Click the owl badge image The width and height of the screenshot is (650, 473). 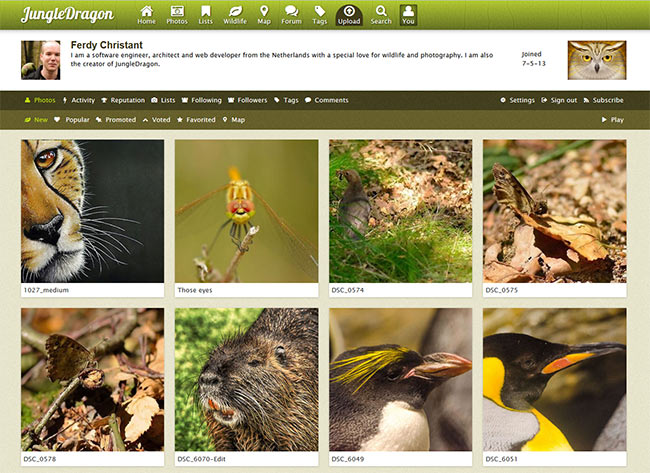pyautogui.click(x=597, y=60)
